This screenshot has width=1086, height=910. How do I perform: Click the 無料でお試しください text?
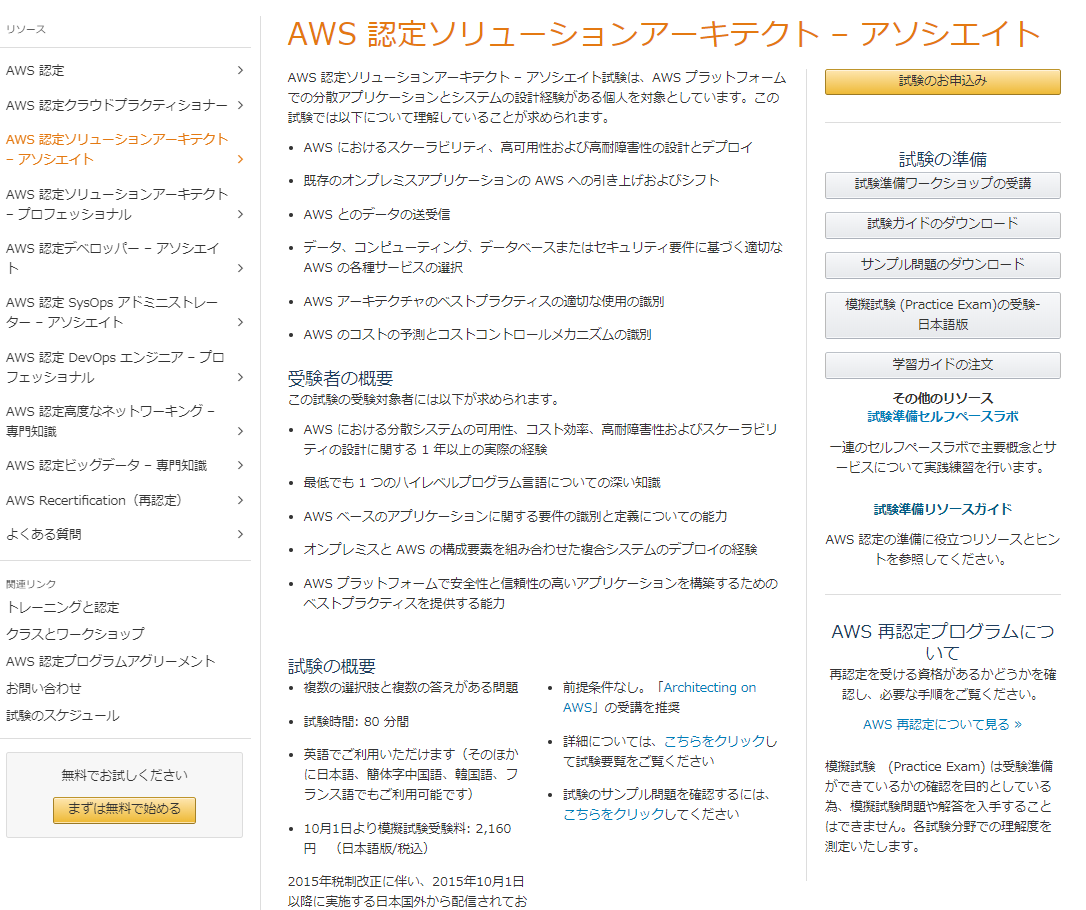124,775
